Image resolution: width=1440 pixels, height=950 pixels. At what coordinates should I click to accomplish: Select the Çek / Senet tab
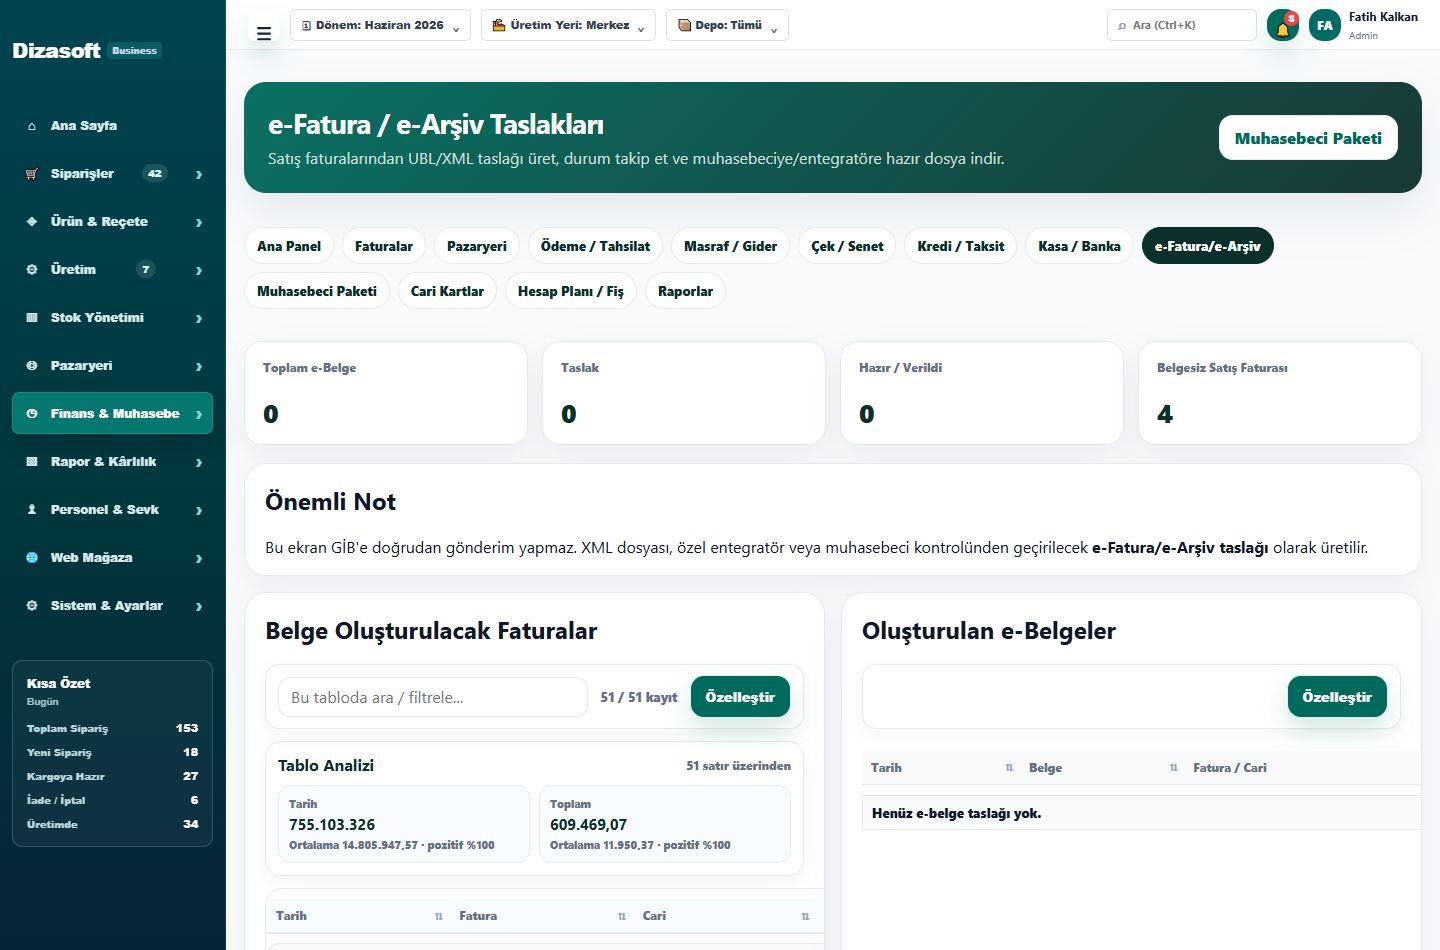847,246
